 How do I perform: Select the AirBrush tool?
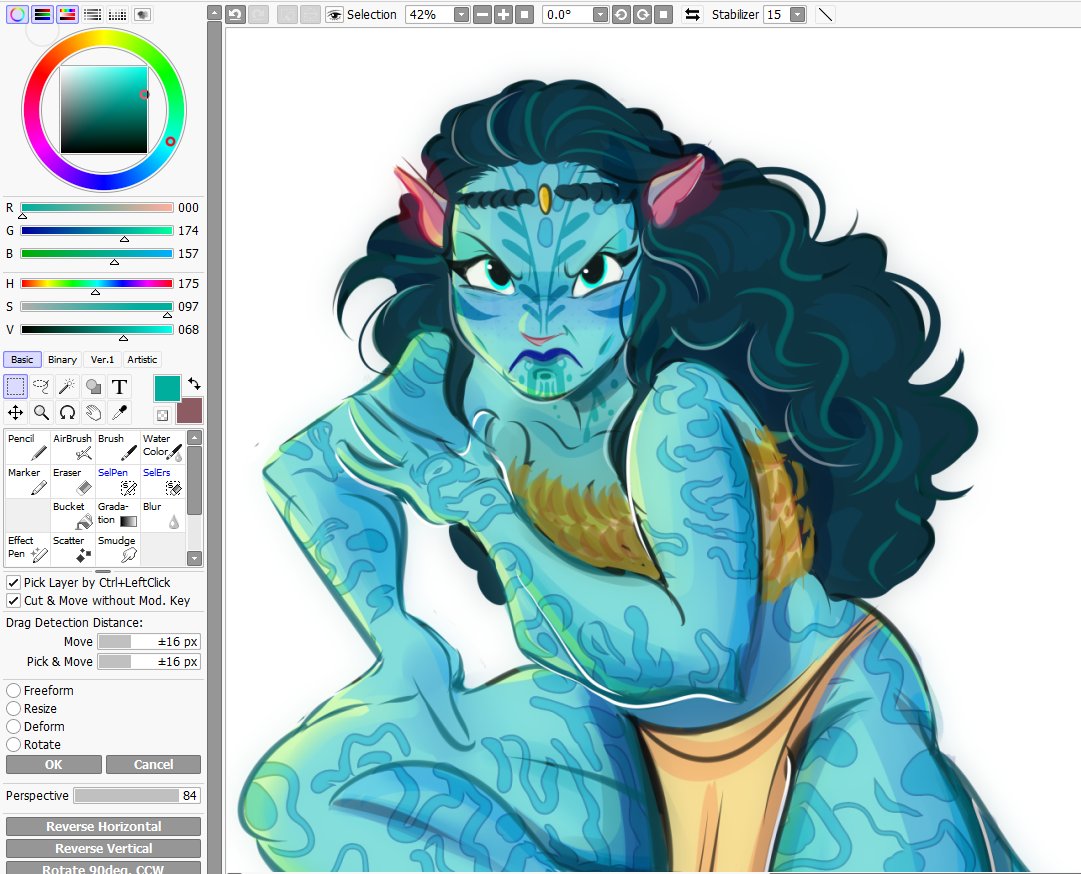tap(72, 447)
